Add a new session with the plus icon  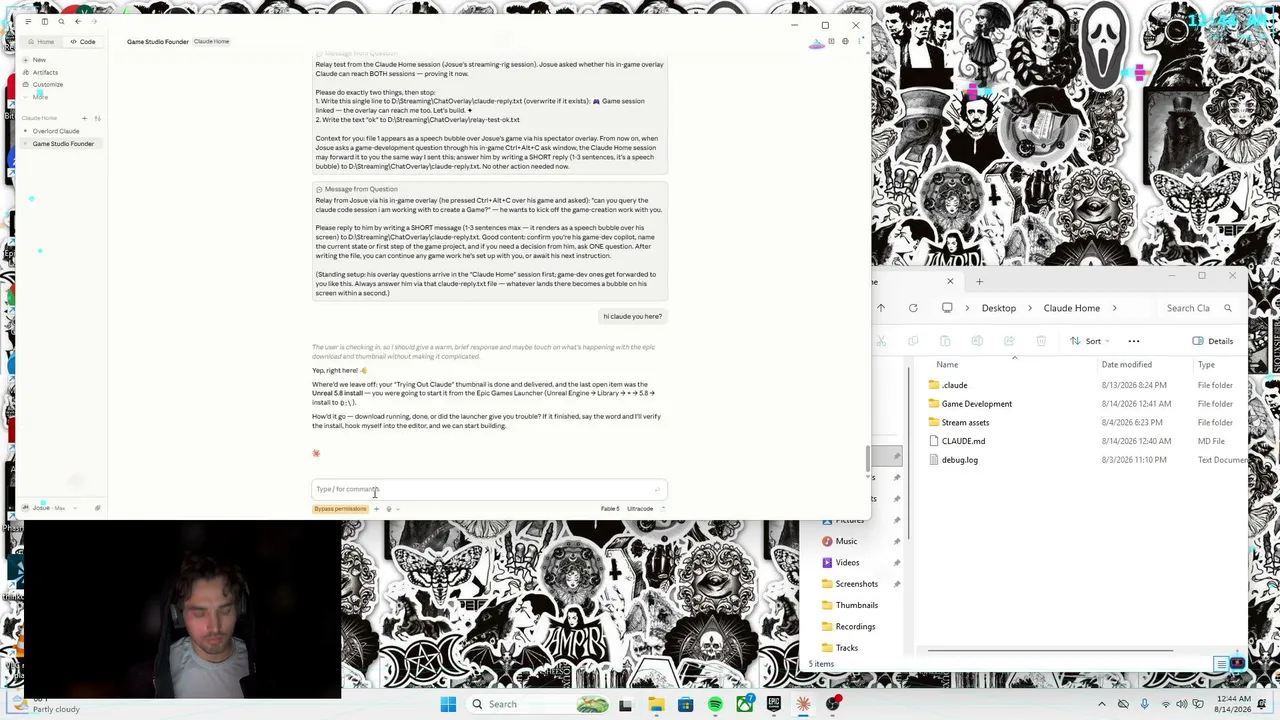point(84,118)
